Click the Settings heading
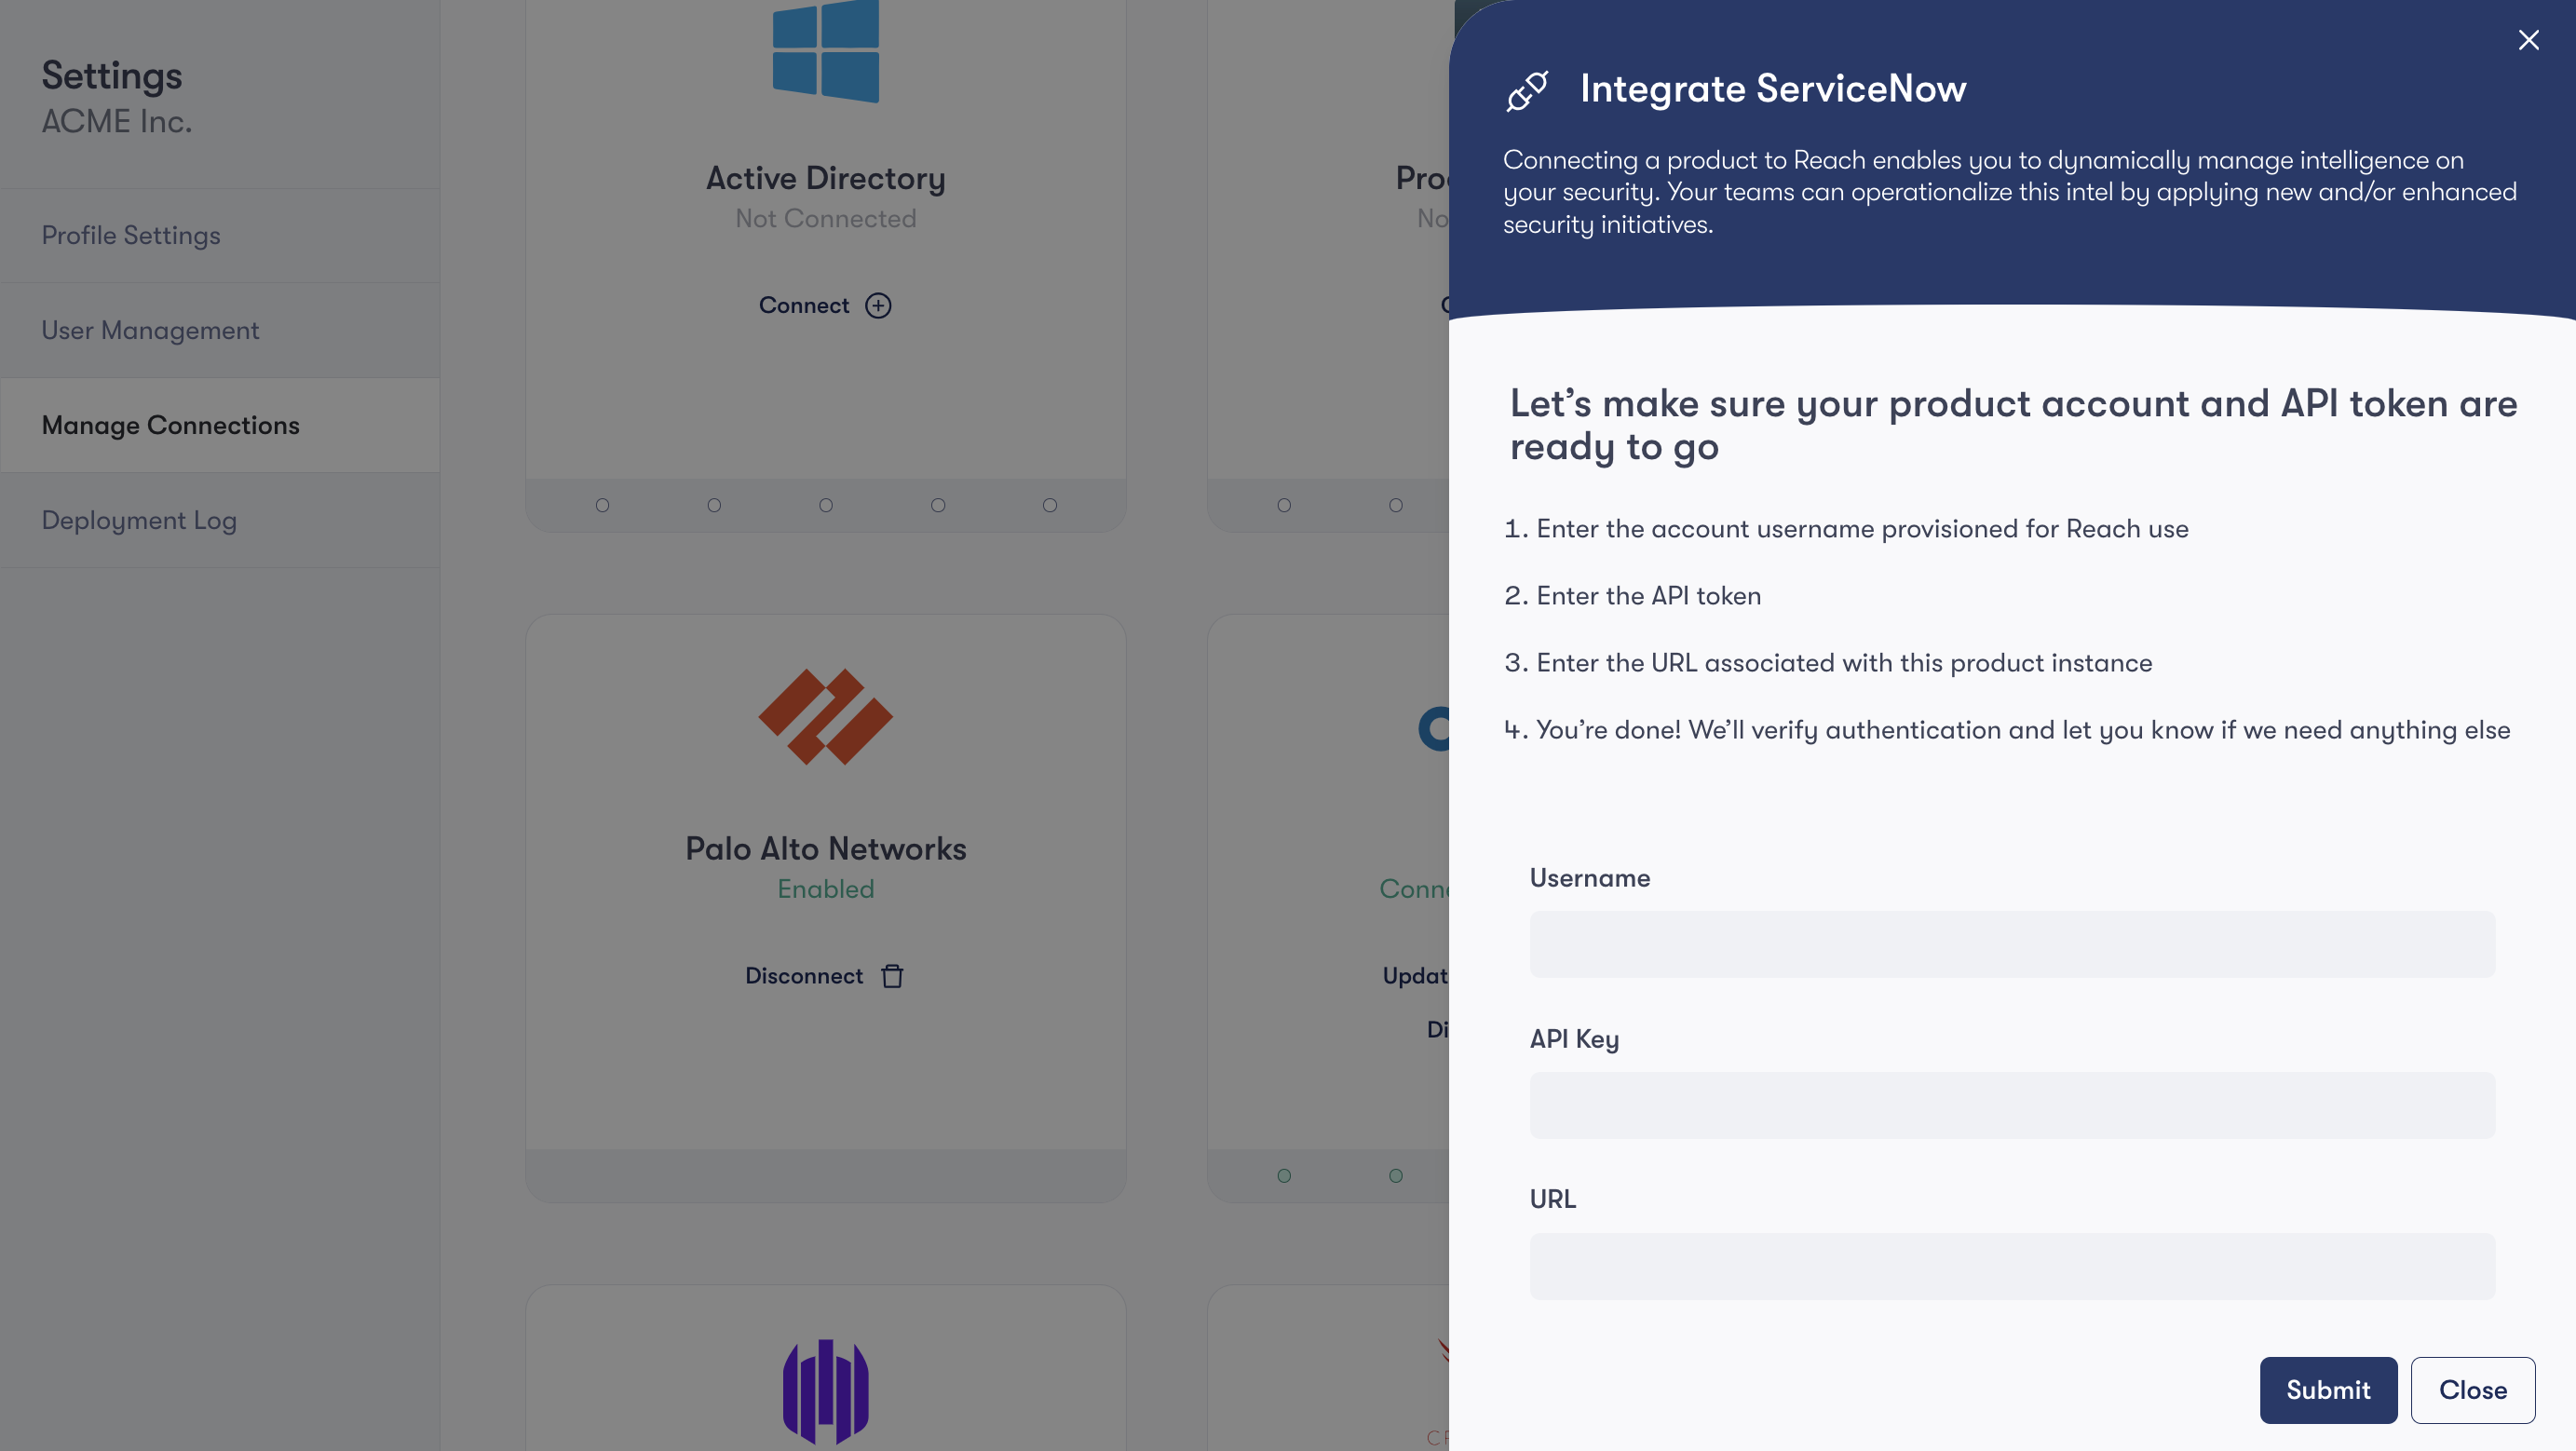Image resolution: width=2576 pixels, height=1451 pixels. point(112,76)
